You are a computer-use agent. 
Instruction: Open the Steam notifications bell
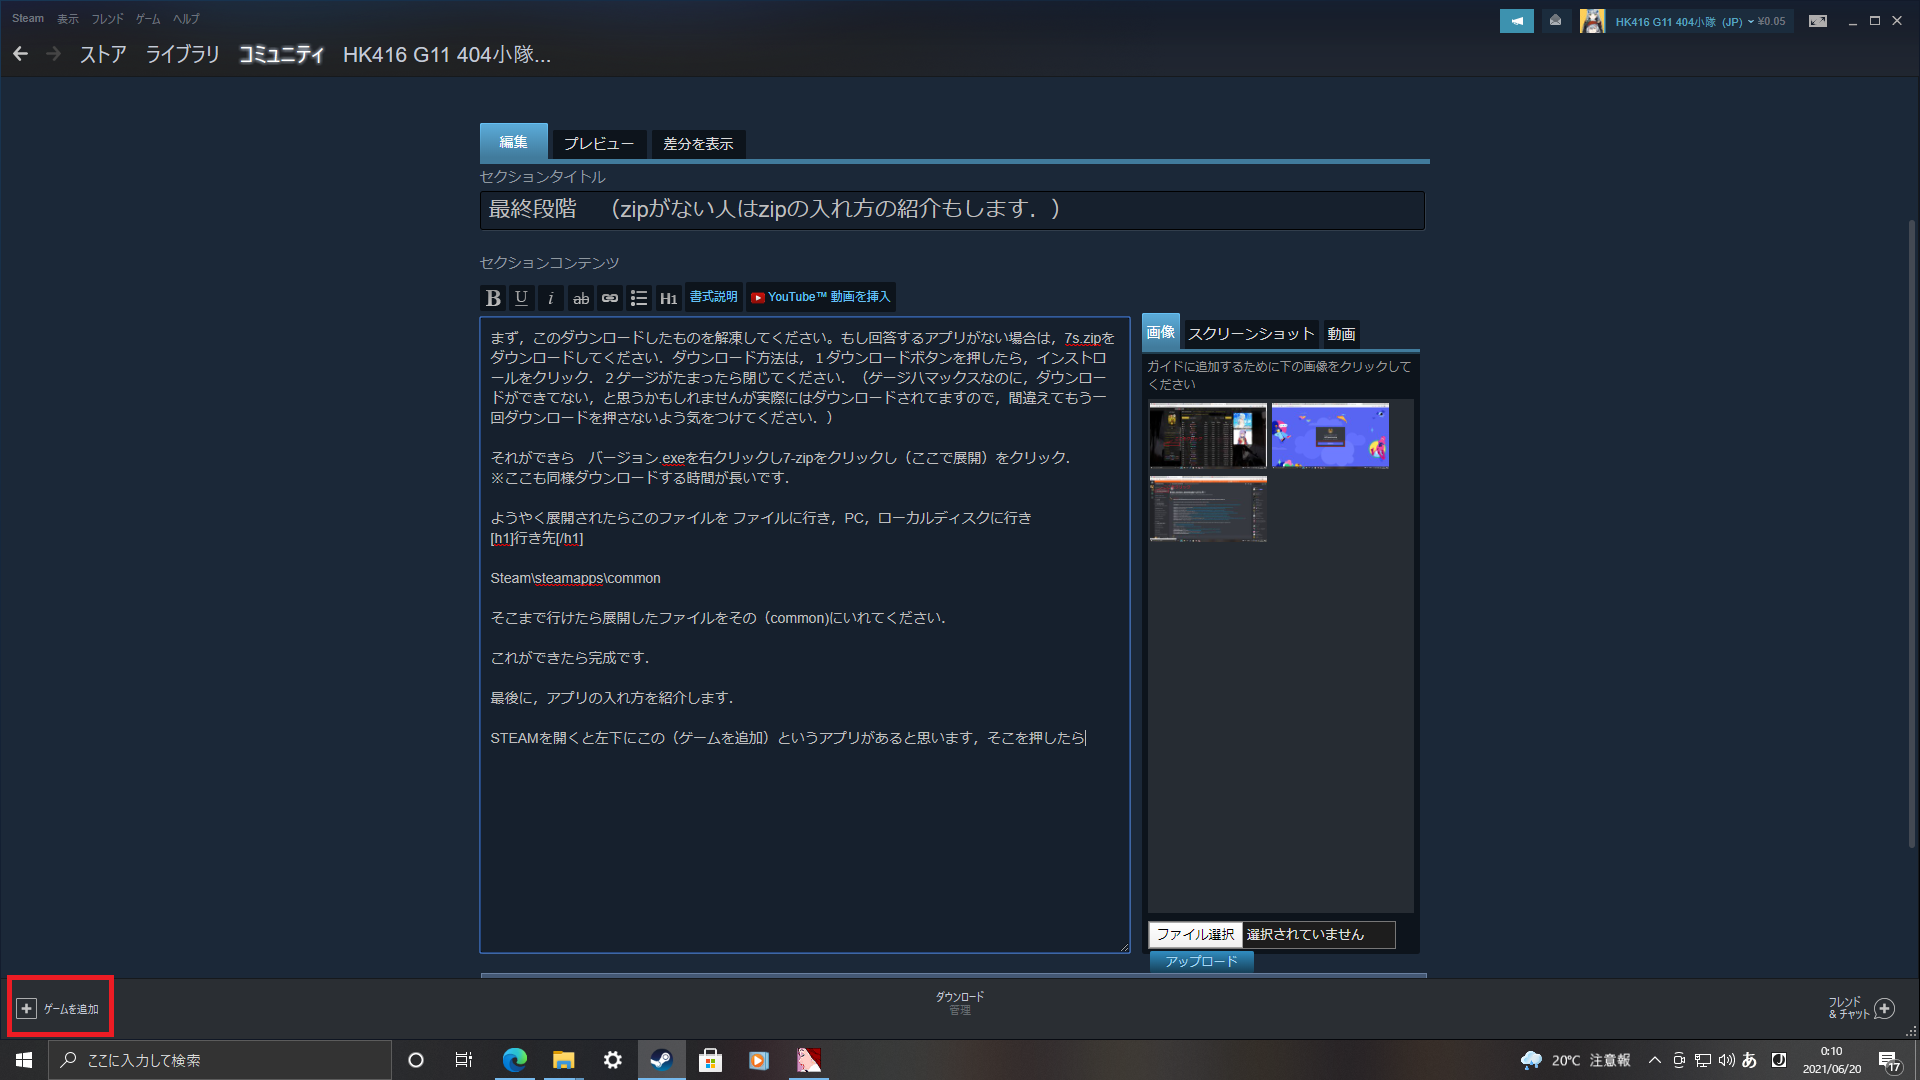(1555, 21)
